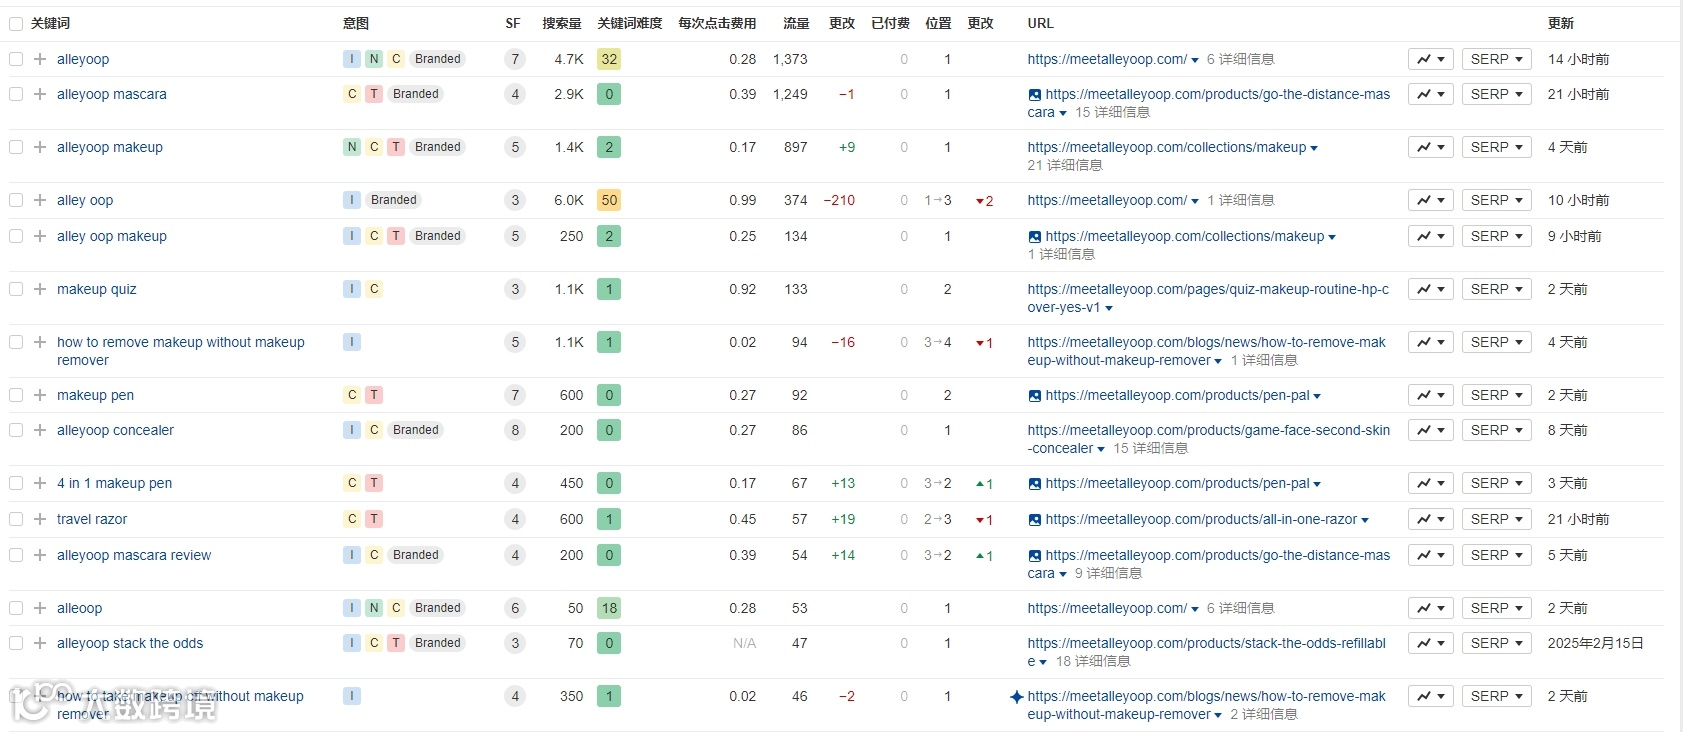Click Branded tag in alley oop row

[x=394, y=200]
